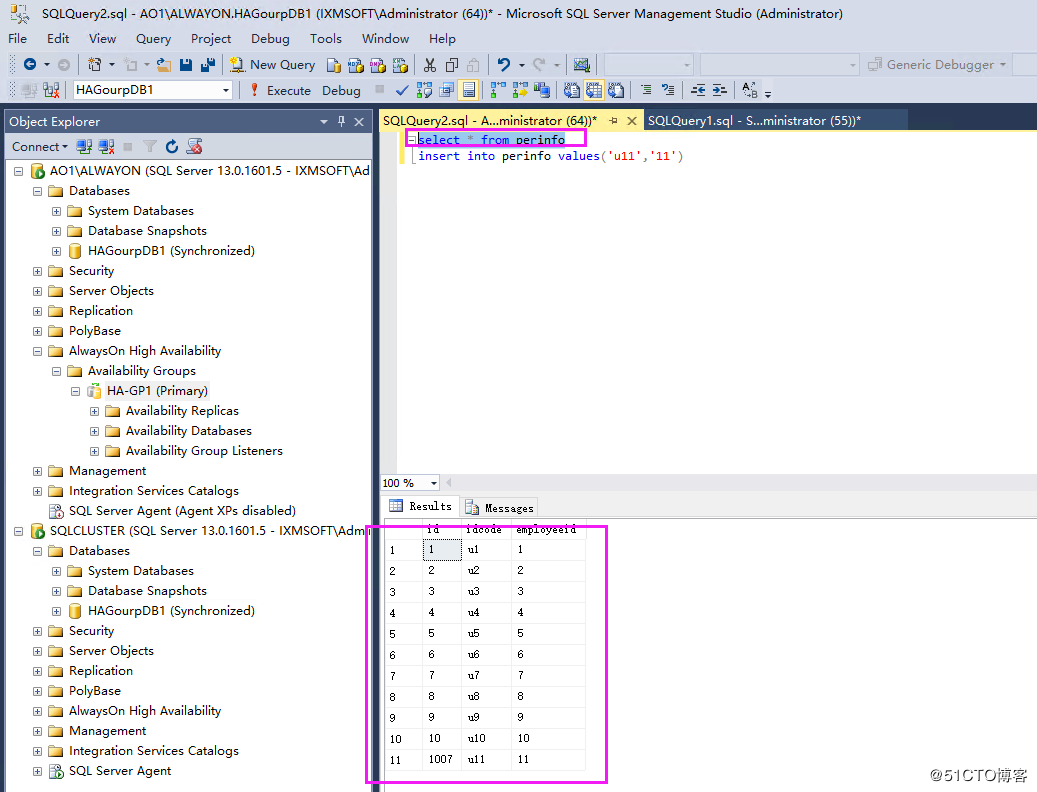Collapse the SQLCLUSTER server node
This screenshot has width=1037, height=792.
click(x=19, y=531)
